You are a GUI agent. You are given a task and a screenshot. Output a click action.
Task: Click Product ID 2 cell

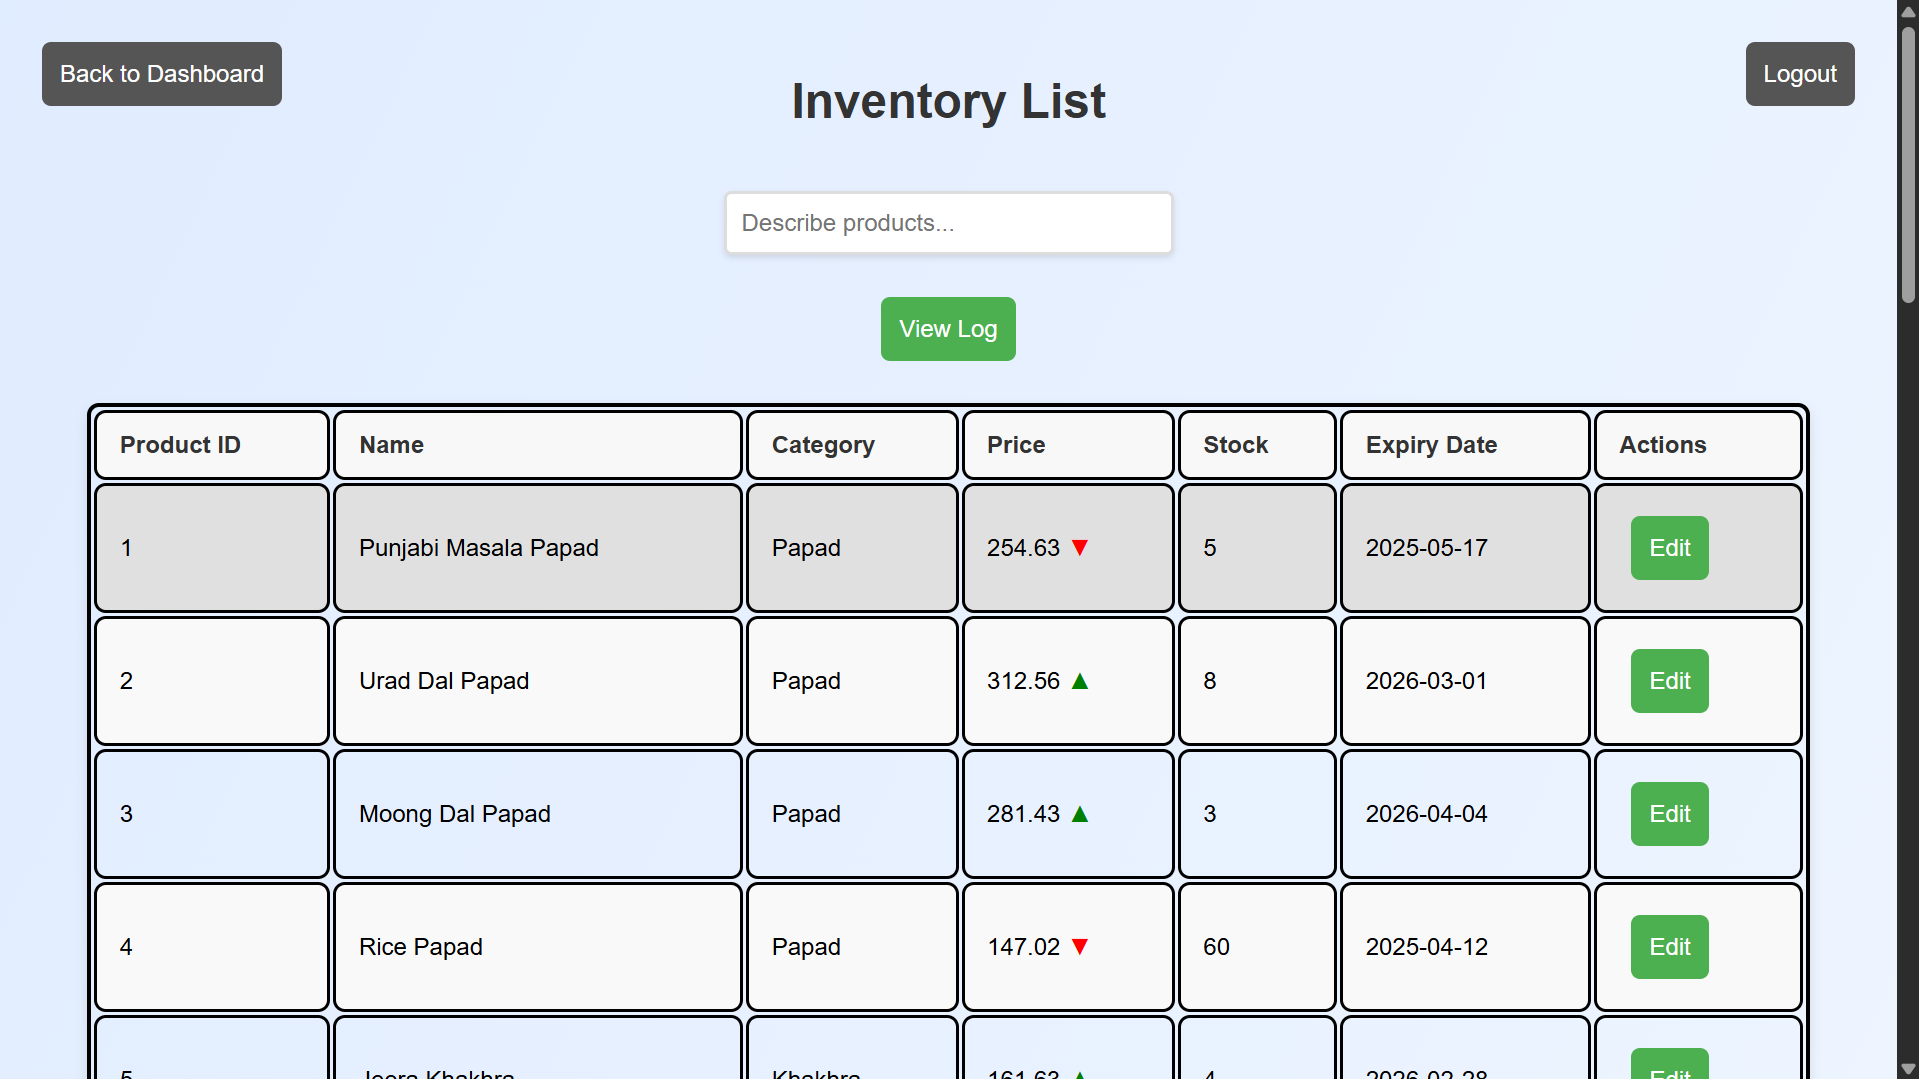tap(212, 681)
